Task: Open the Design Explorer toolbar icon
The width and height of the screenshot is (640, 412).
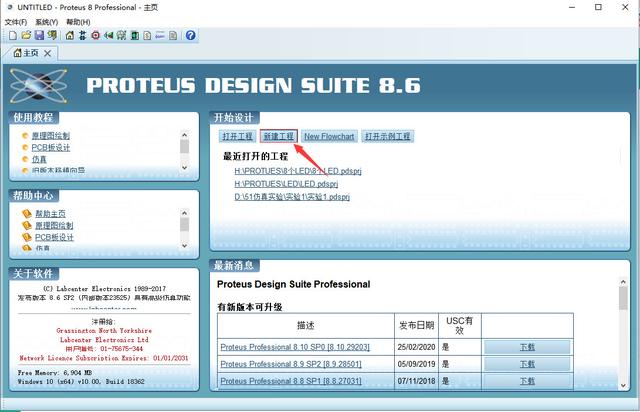Action: click(134, 36)
